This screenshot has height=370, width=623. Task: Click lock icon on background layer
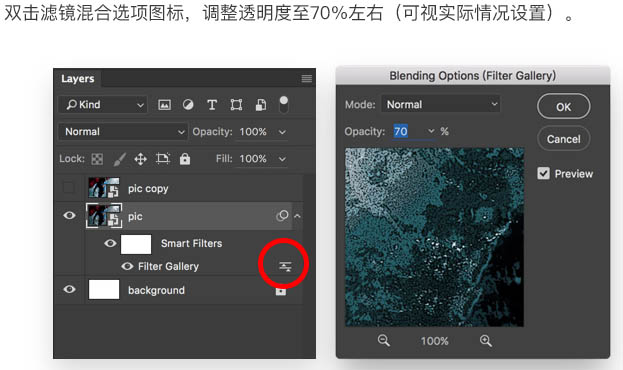[x=281, y=292]
